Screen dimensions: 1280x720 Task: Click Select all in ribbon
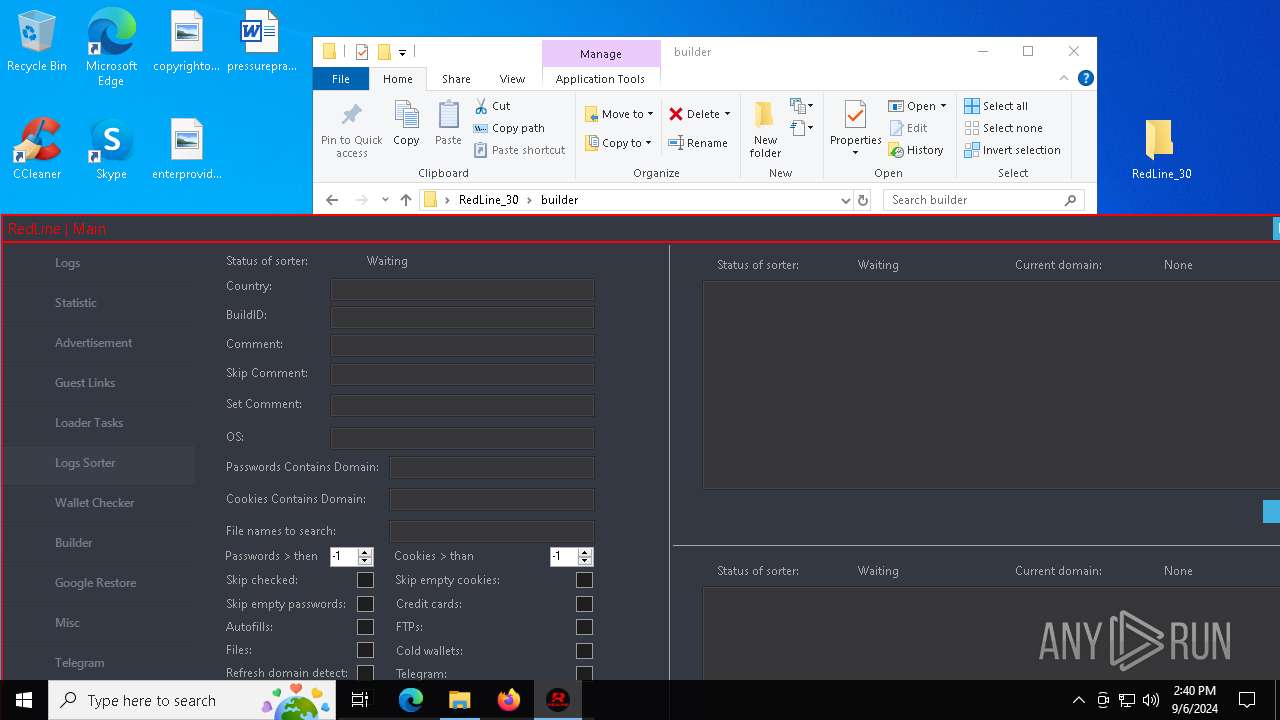tap(996, 106)
